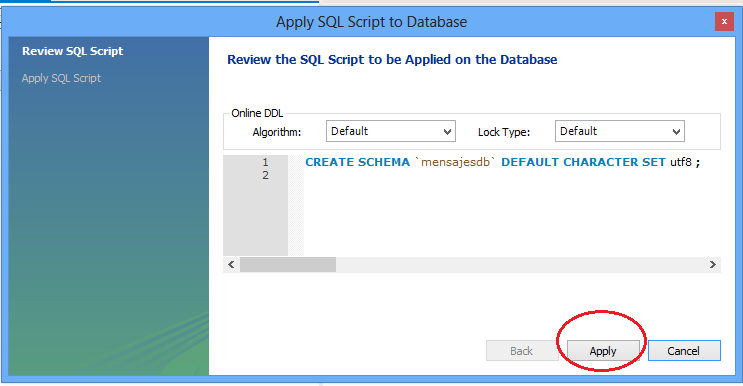Click the dialog title Apply SQL Script to Database
The height and width of the screenshot is (386, 743).
point(372,22)
